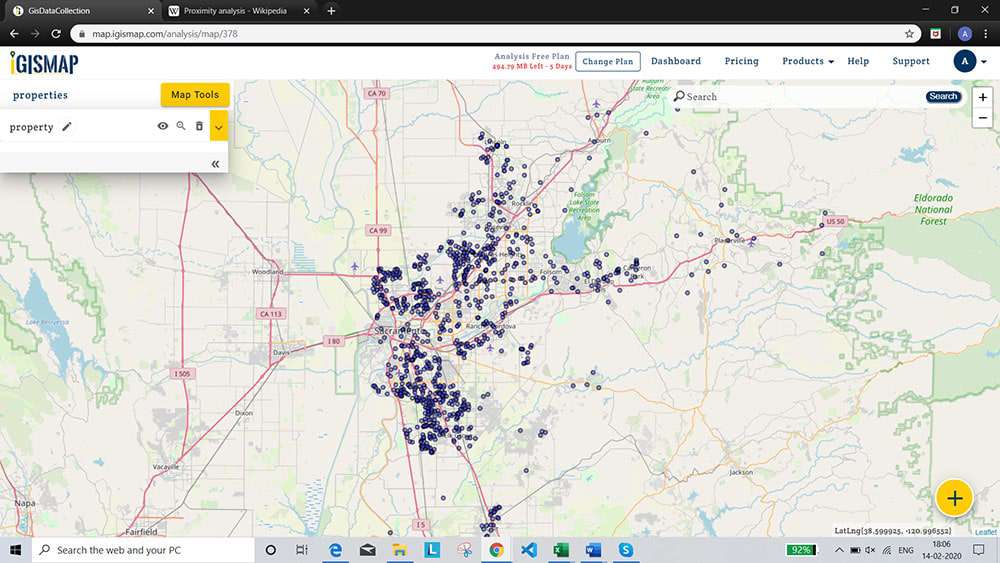Reload the current page

coord(56,34)
